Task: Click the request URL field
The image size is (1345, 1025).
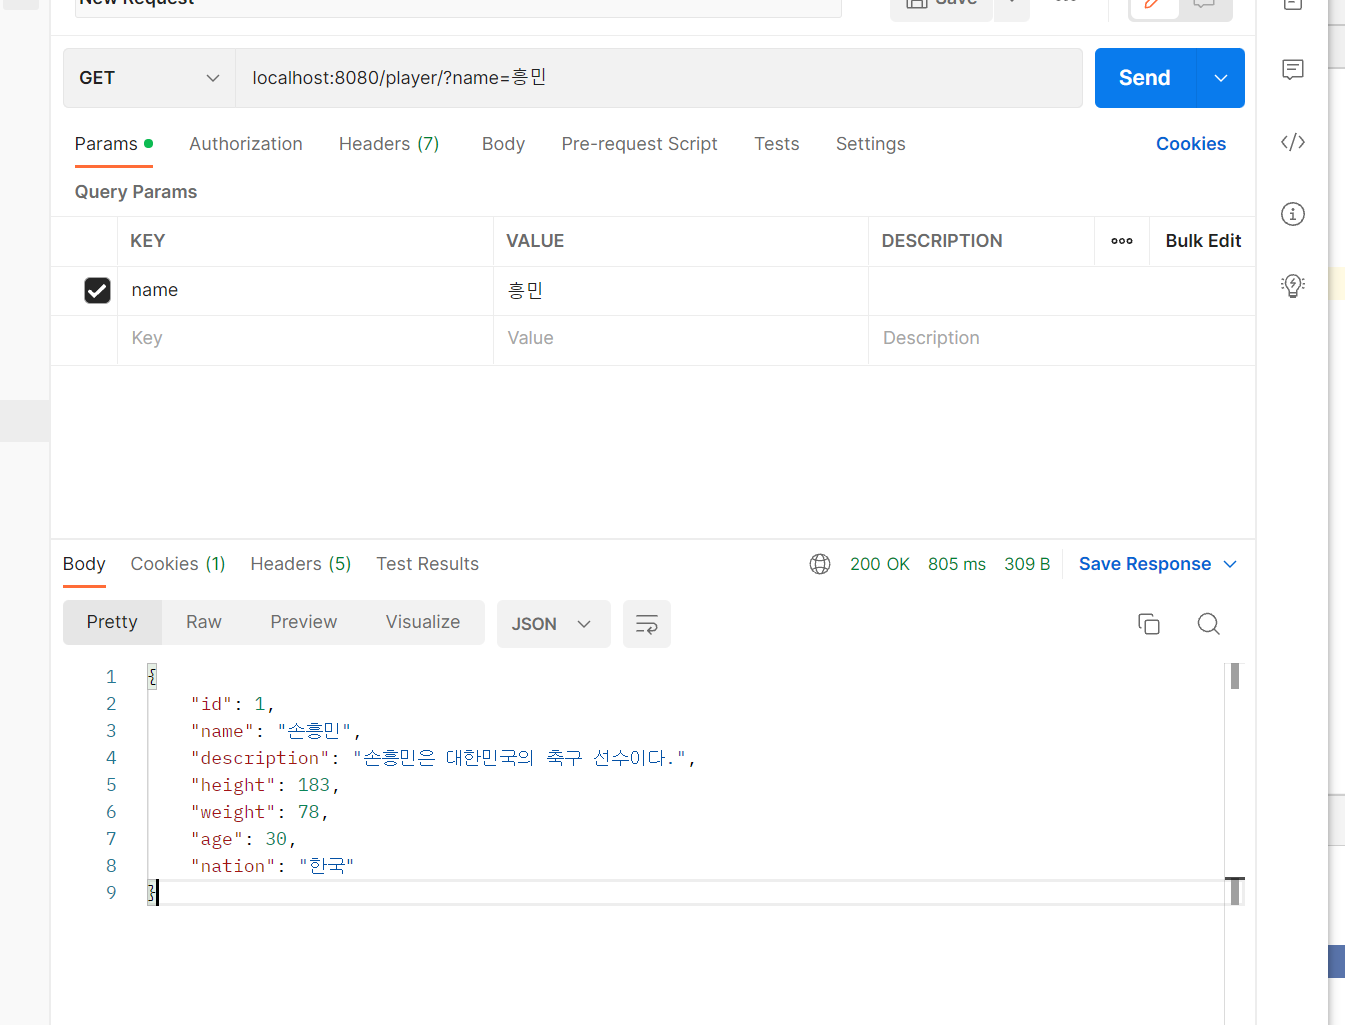Action: click(659, 78)
